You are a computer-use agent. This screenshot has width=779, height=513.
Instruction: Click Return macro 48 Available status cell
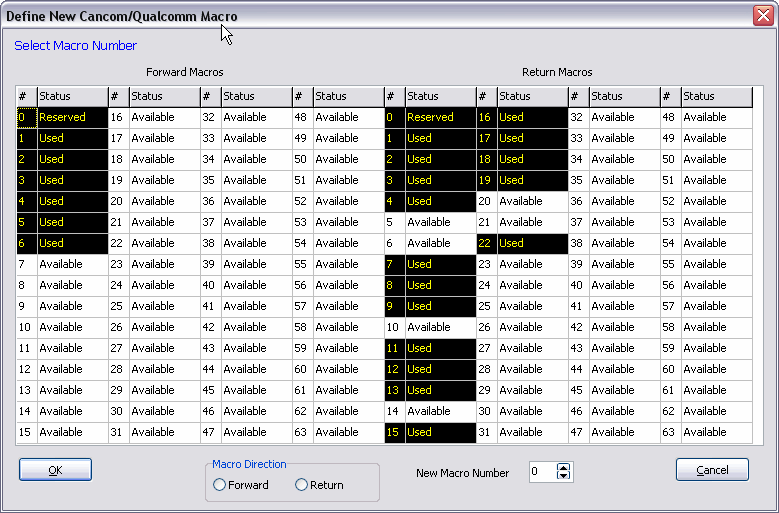pos(714,117)
